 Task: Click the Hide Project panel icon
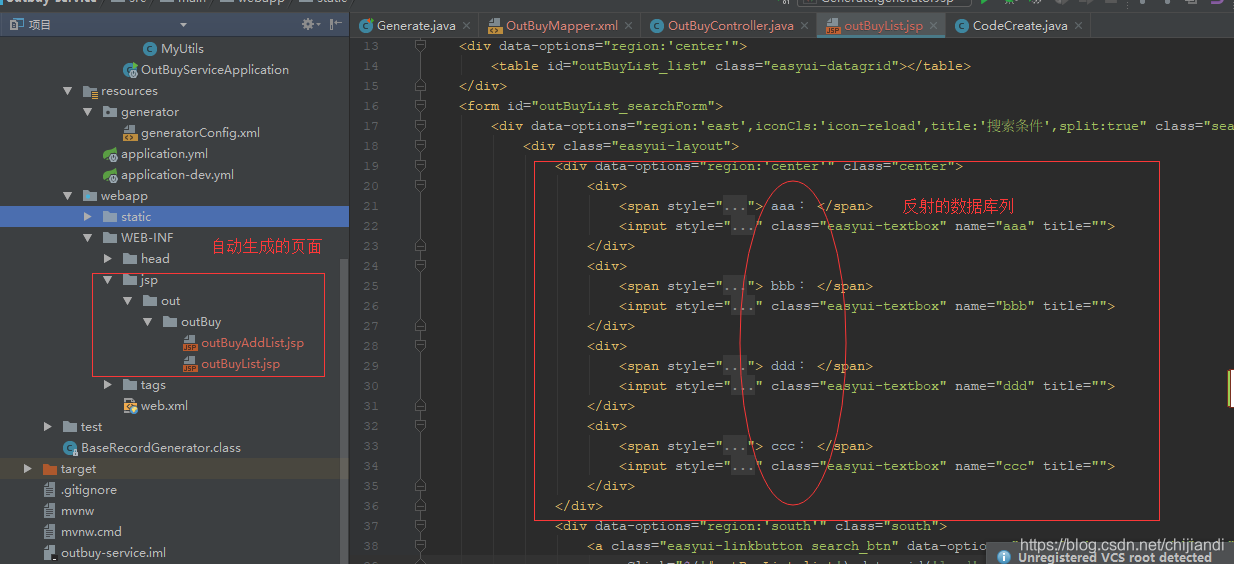coord(335,24)
